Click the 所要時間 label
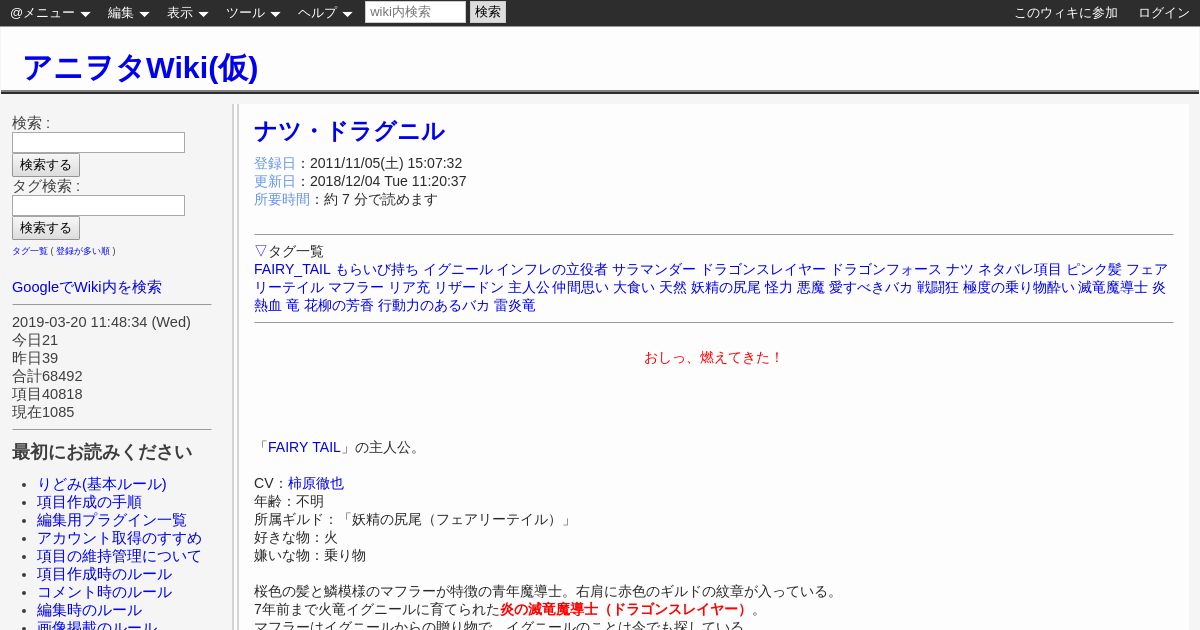Viewport: 1200px width, 630px height. pyautogui.click(x=282, y=199)
